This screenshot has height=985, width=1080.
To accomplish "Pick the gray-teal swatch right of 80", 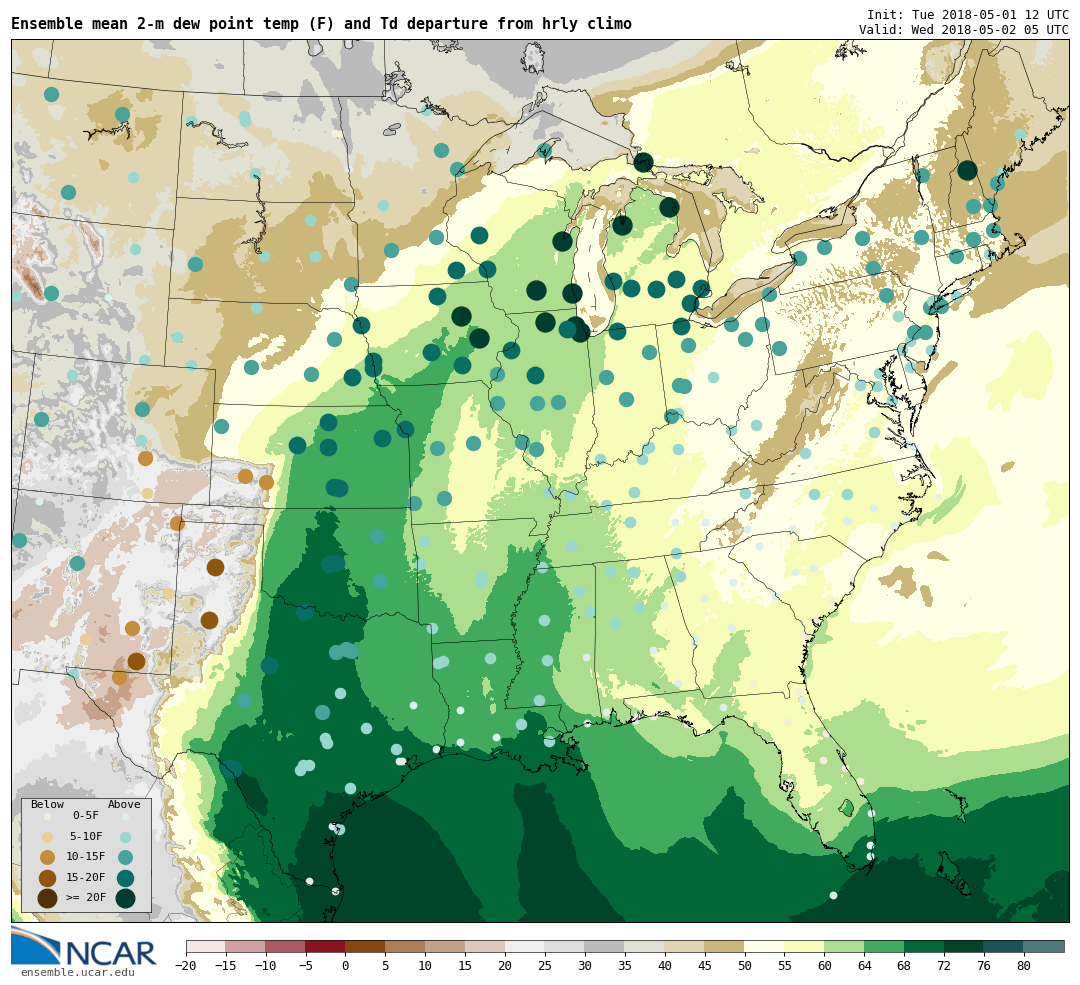I will tap(1044, 946).
